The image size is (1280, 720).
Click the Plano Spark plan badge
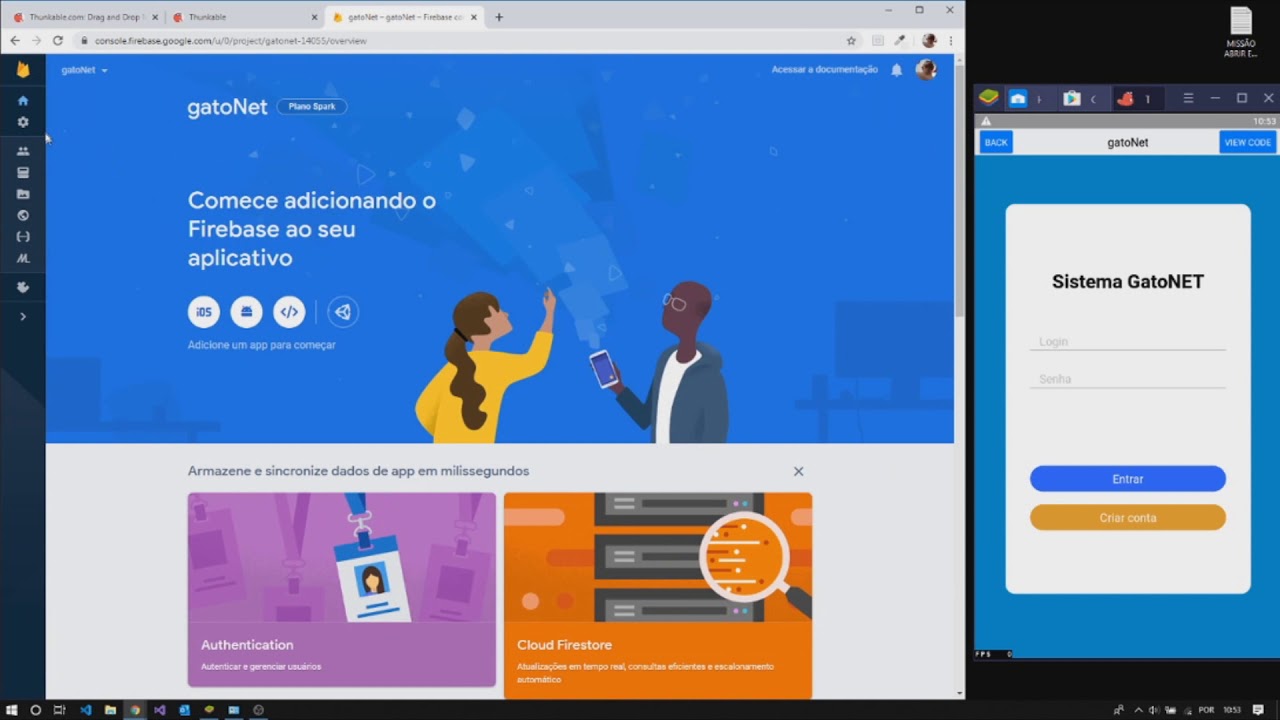click(312, 106)
